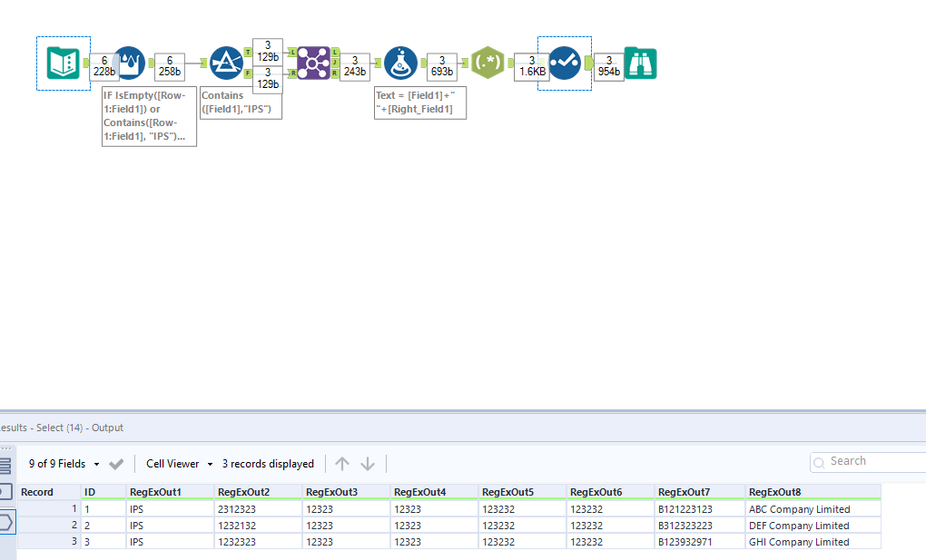
Task: Select the Multi-Row Formula tool
Action: point(129,63)
